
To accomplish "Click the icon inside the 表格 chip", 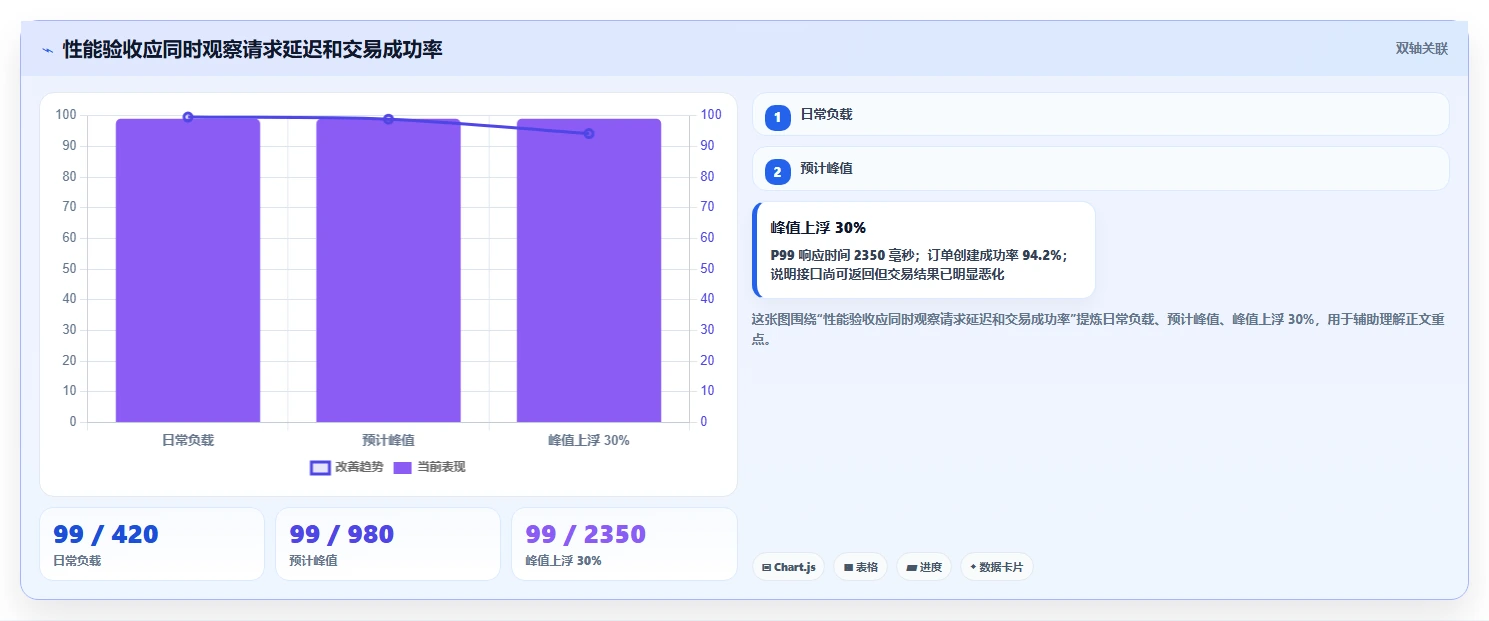I will (x=848, y=567).
